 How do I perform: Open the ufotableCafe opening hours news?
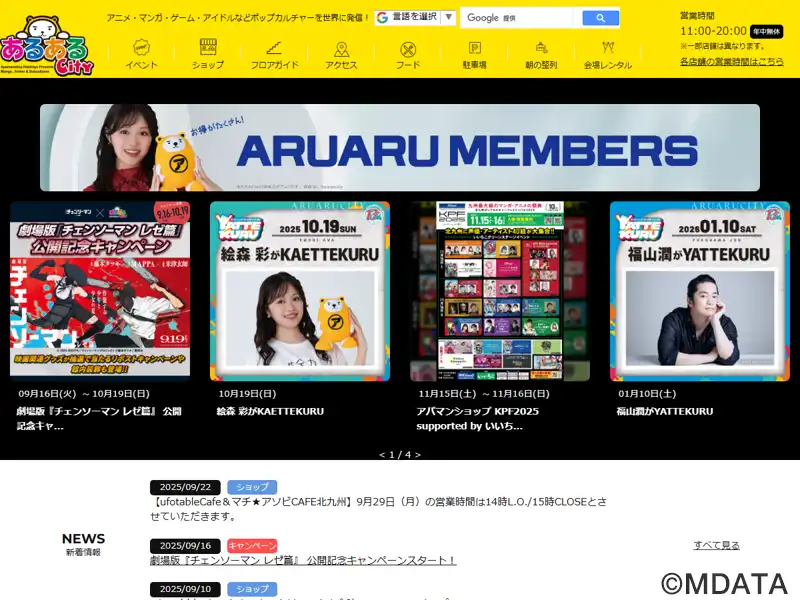click(379, 509)
